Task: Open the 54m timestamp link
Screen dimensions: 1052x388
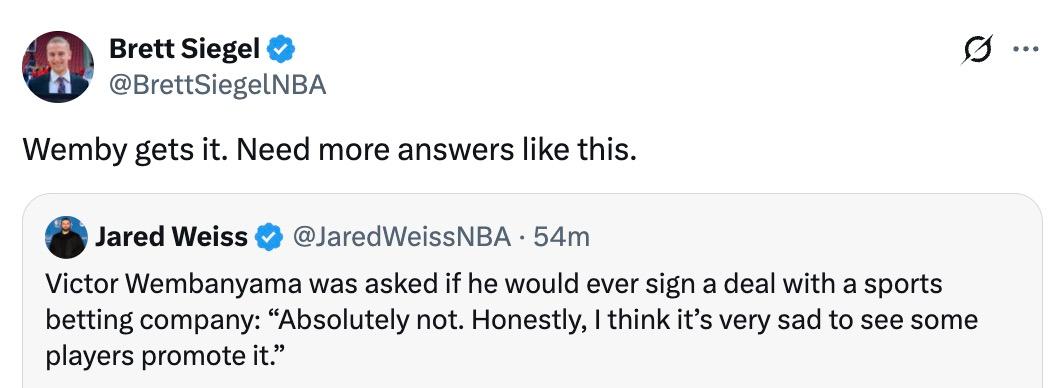Action: pos(562,237)
